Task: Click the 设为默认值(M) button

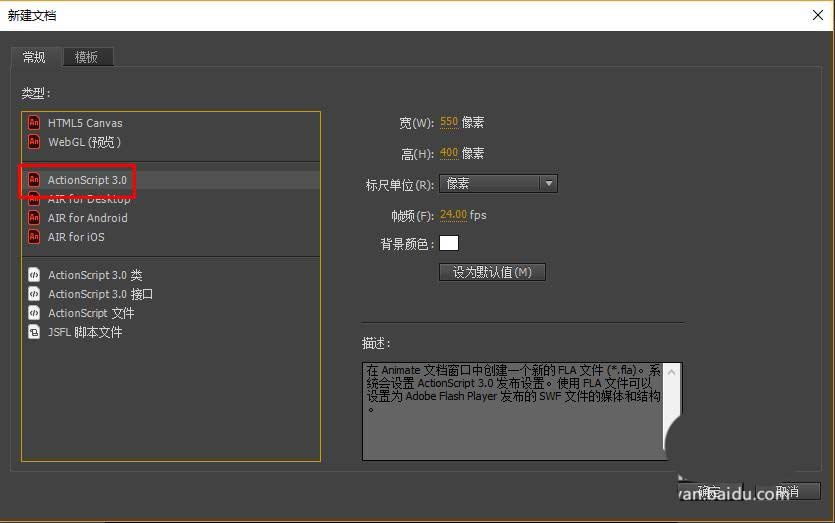Action: coord(492,272)
